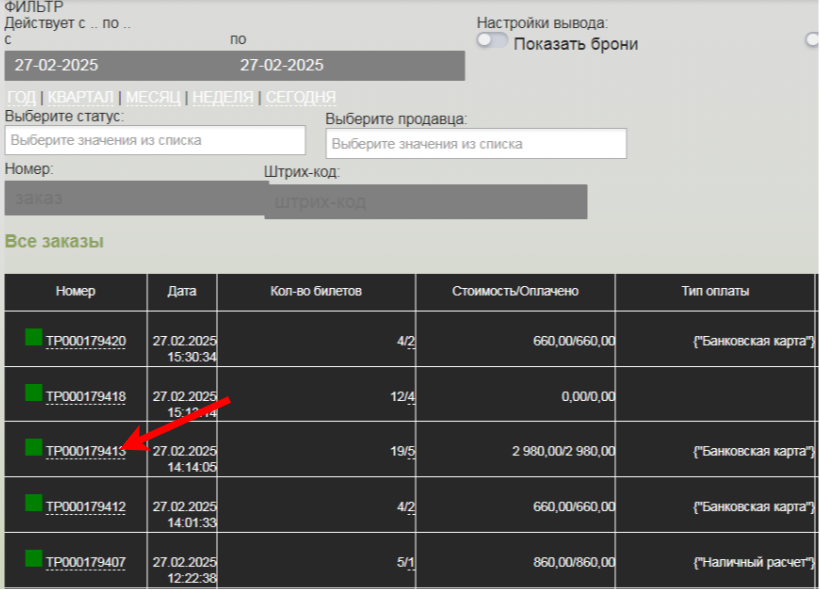Image resolution: width=820 pixels, height=590 pixels.
Task: Select the МЕСЯЦ period filter
Action: [x=153, y=97]
